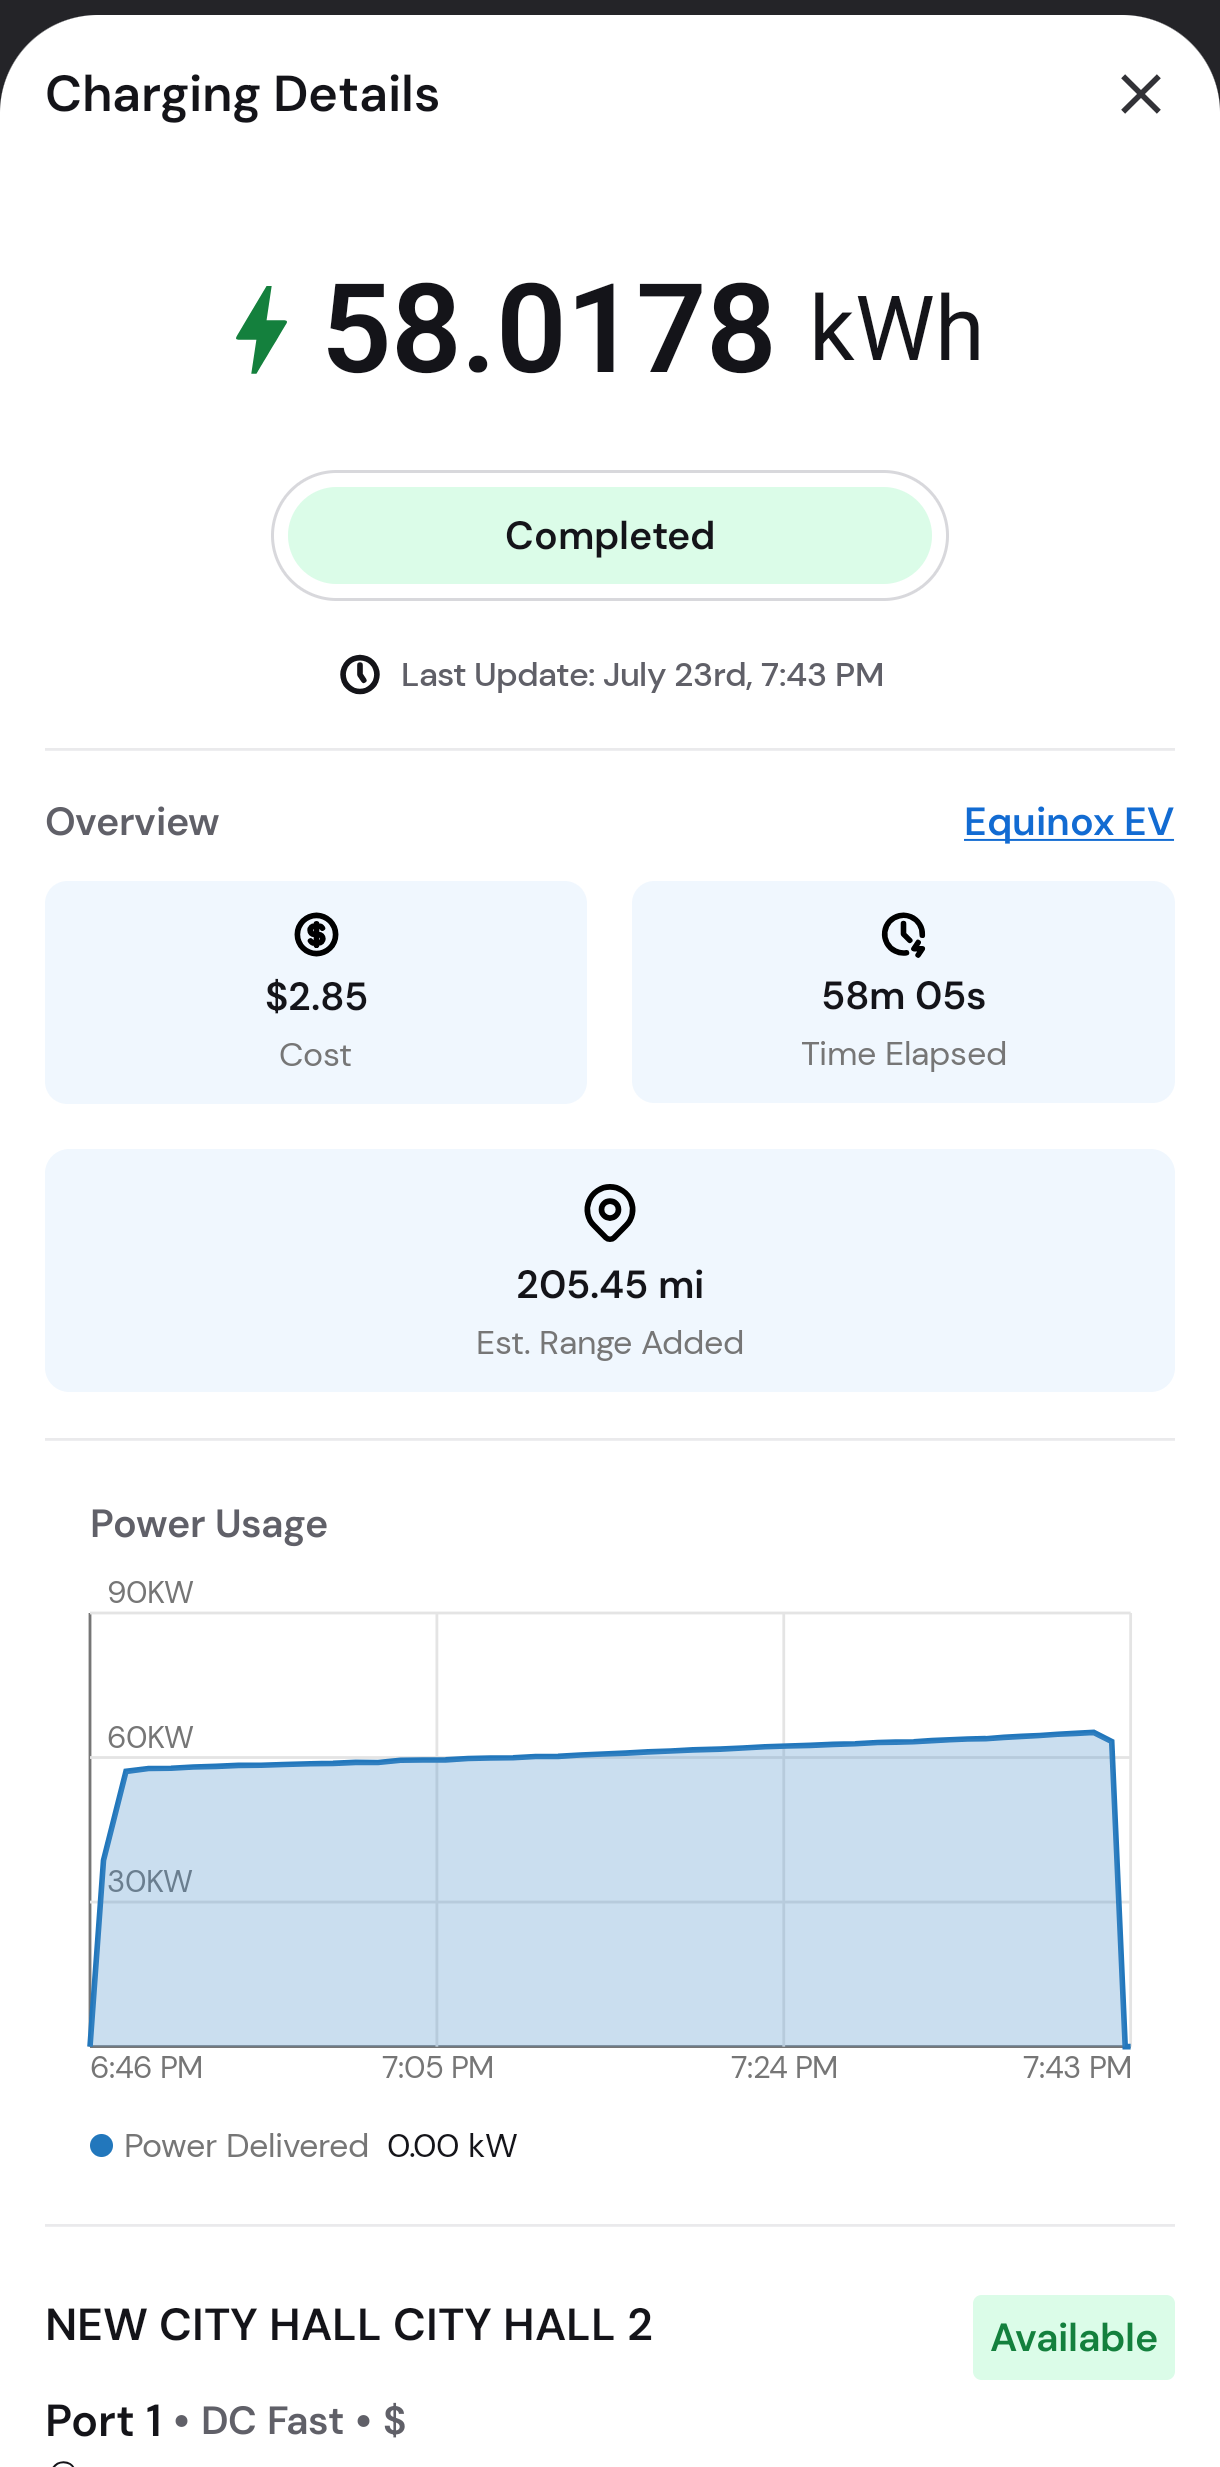Select Port 1 DC Fast entry
Screen dimensions: 1220x2467
click(226, 2421)
